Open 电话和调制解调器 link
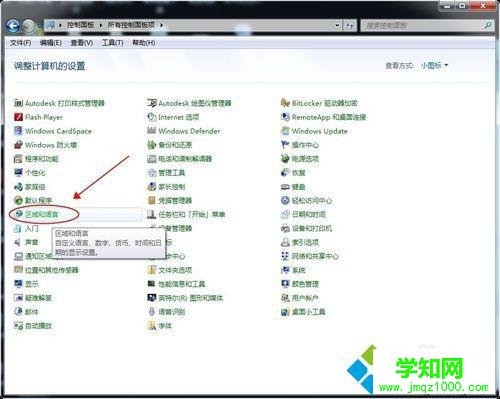500x399 pixels. pos(185,159)
